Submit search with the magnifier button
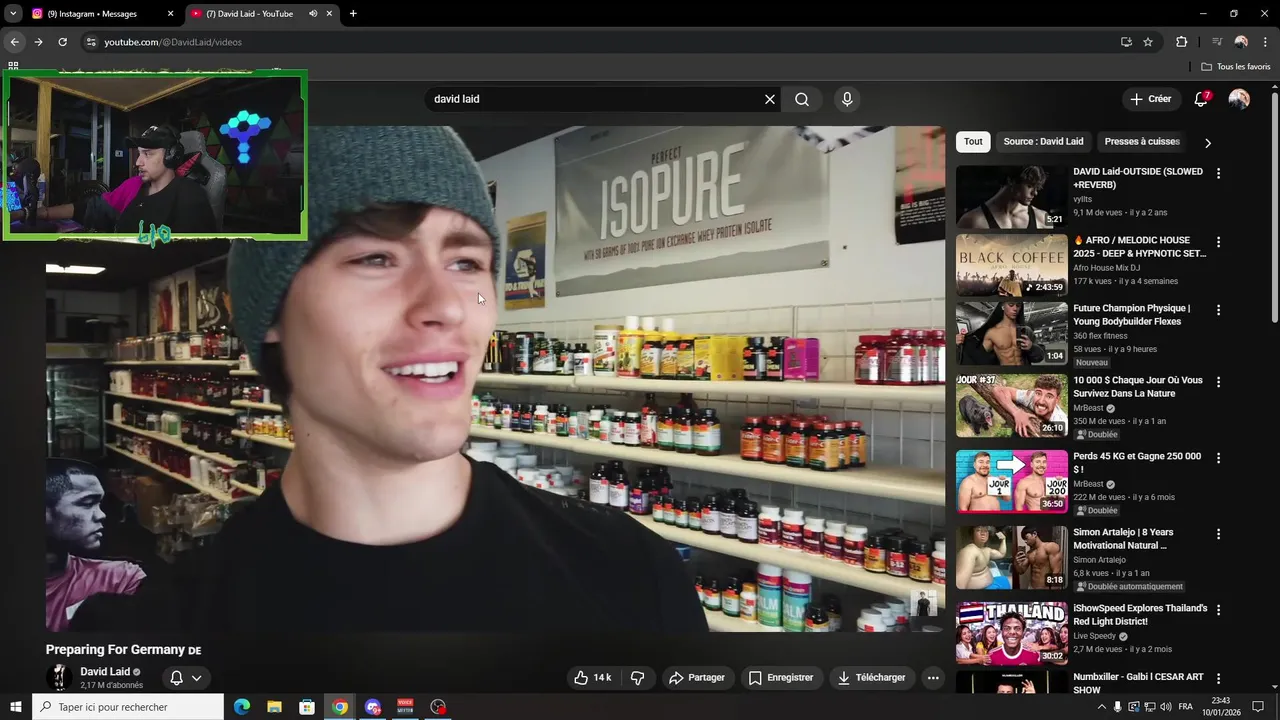 click(x=802, y=99)
